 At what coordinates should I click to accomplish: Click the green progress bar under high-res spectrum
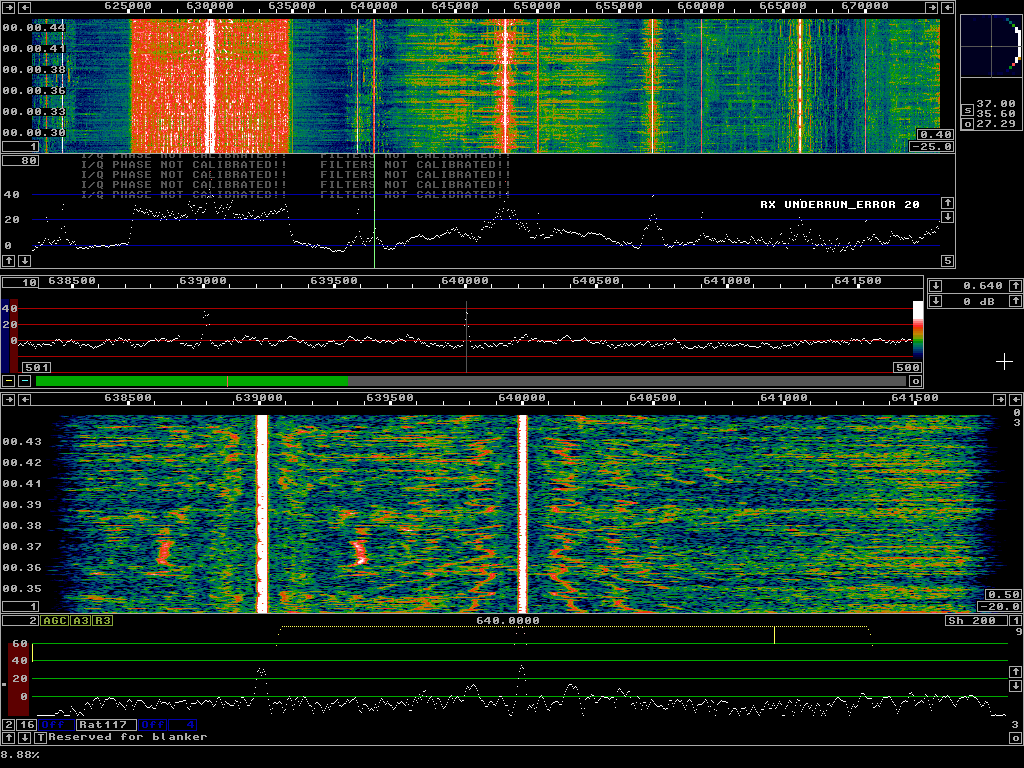(x=192, y=381)
